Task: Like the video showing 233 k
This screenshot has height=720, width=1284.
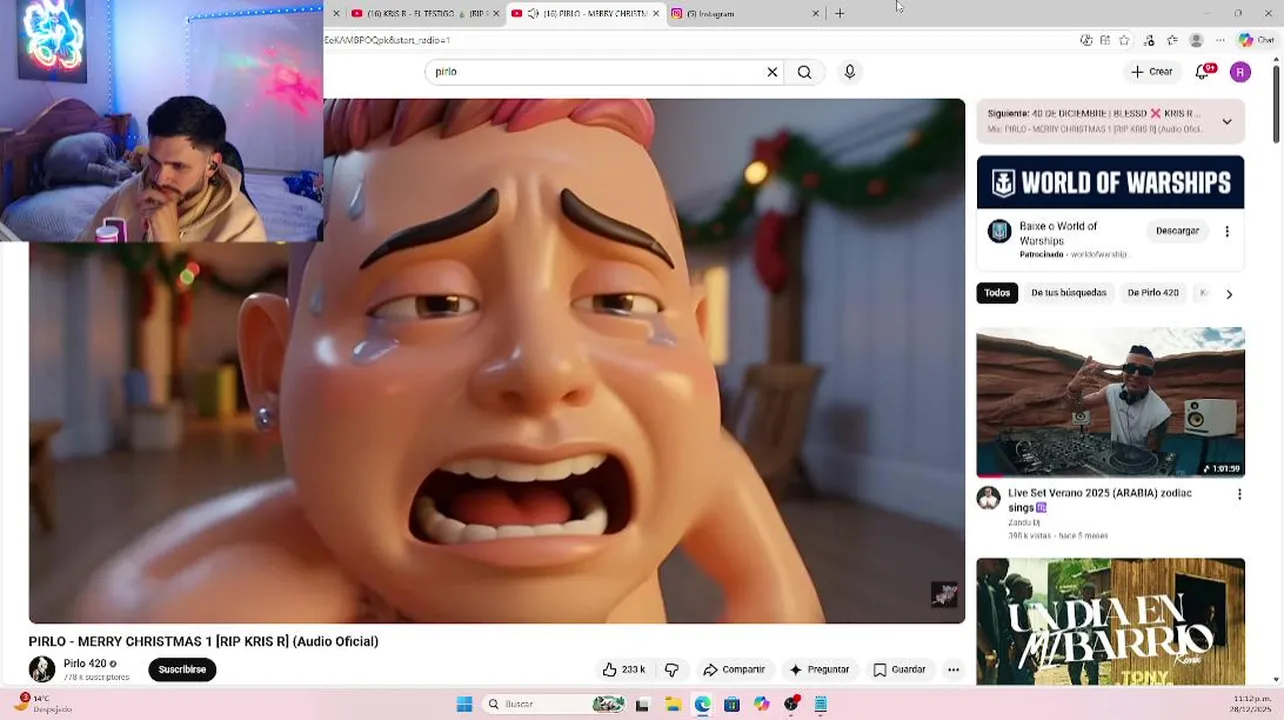Action: [x=623, y=670]
